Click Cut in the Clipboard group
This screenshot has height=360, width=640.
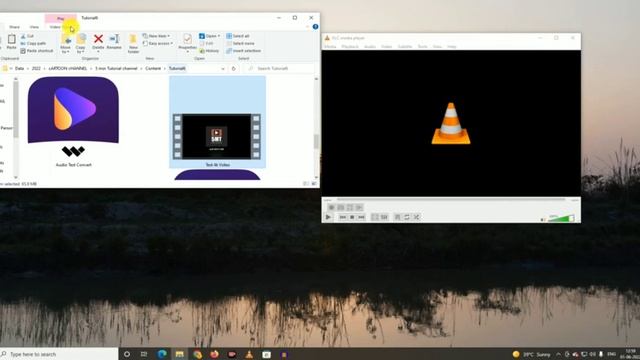27,36
